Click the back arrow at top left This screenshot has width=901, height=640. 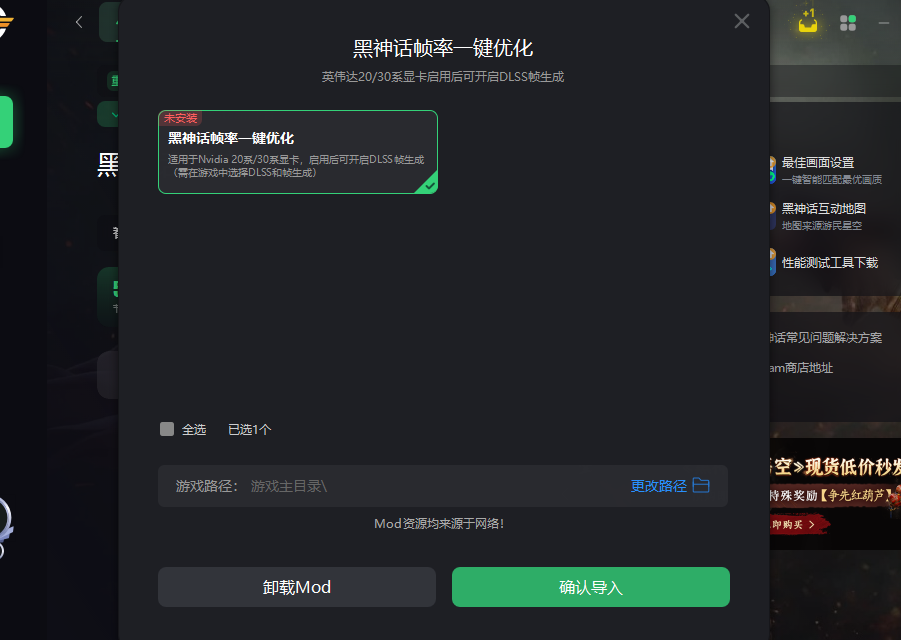point(79,22)
